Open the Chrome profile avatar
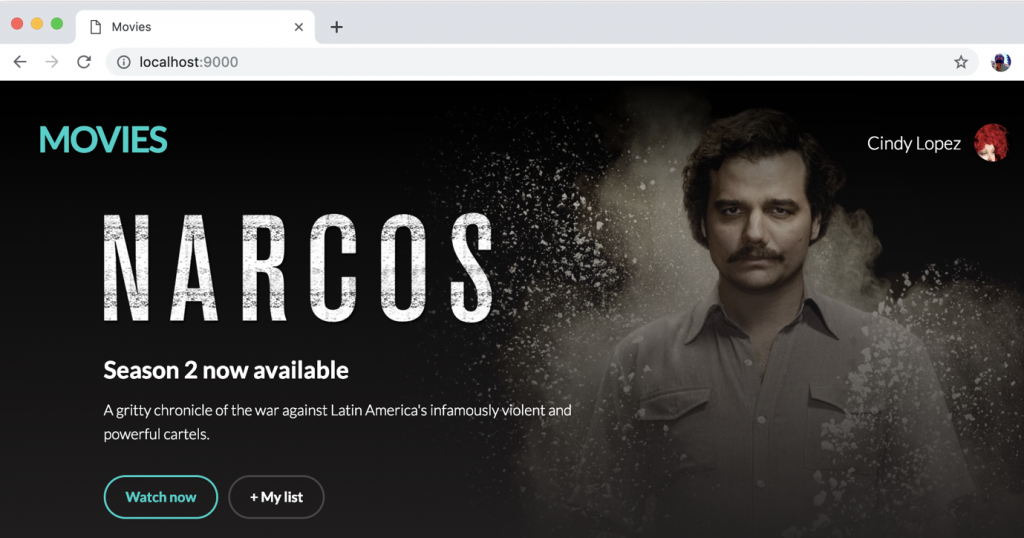1024x538 pixels. (1000, 62)
